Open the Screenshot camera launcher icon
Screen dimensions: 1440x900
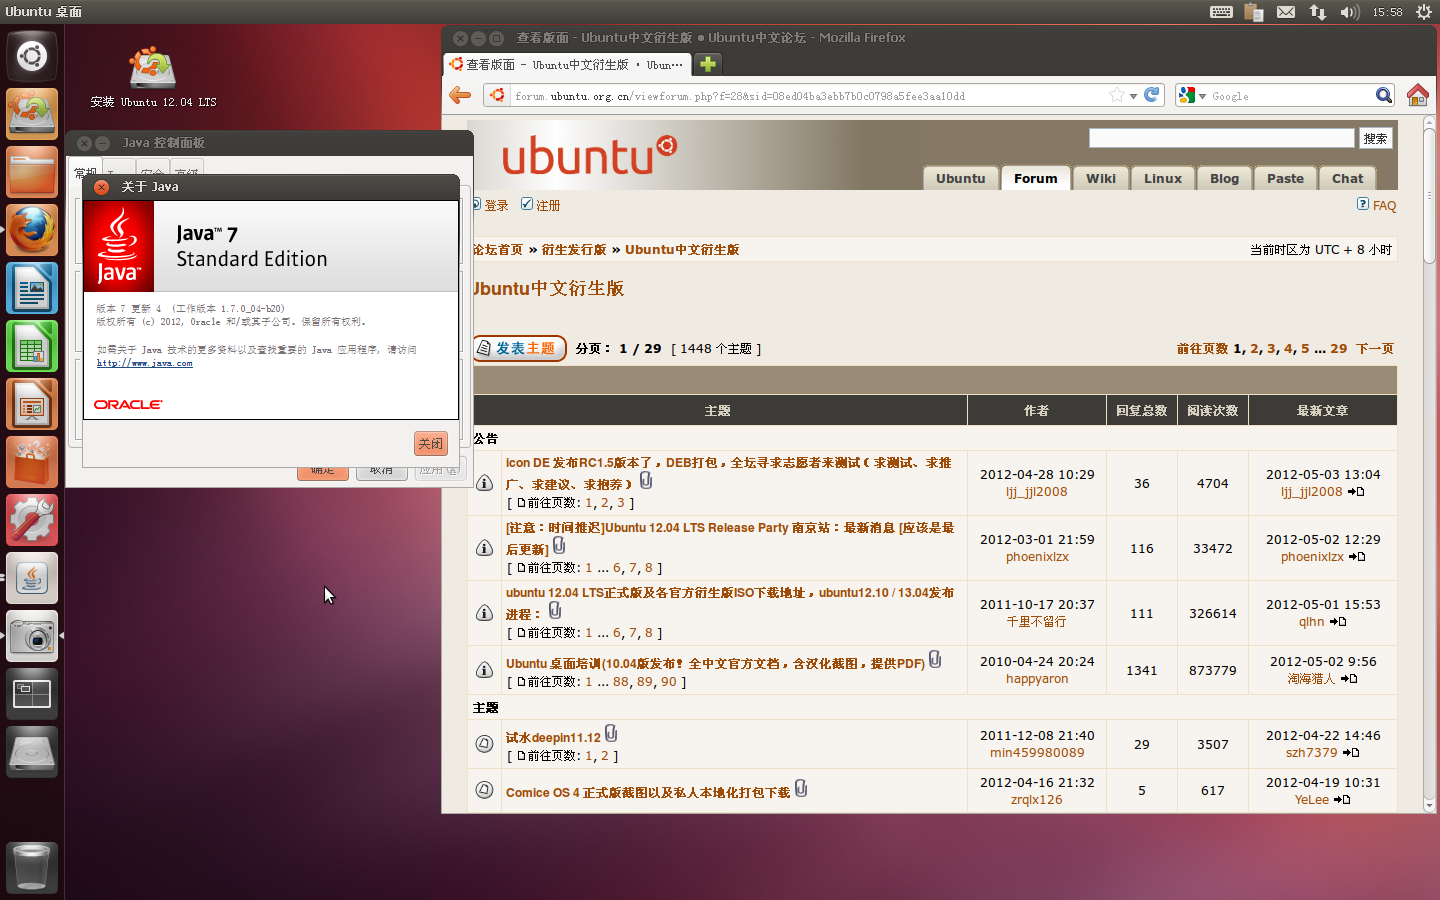point(32,636)
